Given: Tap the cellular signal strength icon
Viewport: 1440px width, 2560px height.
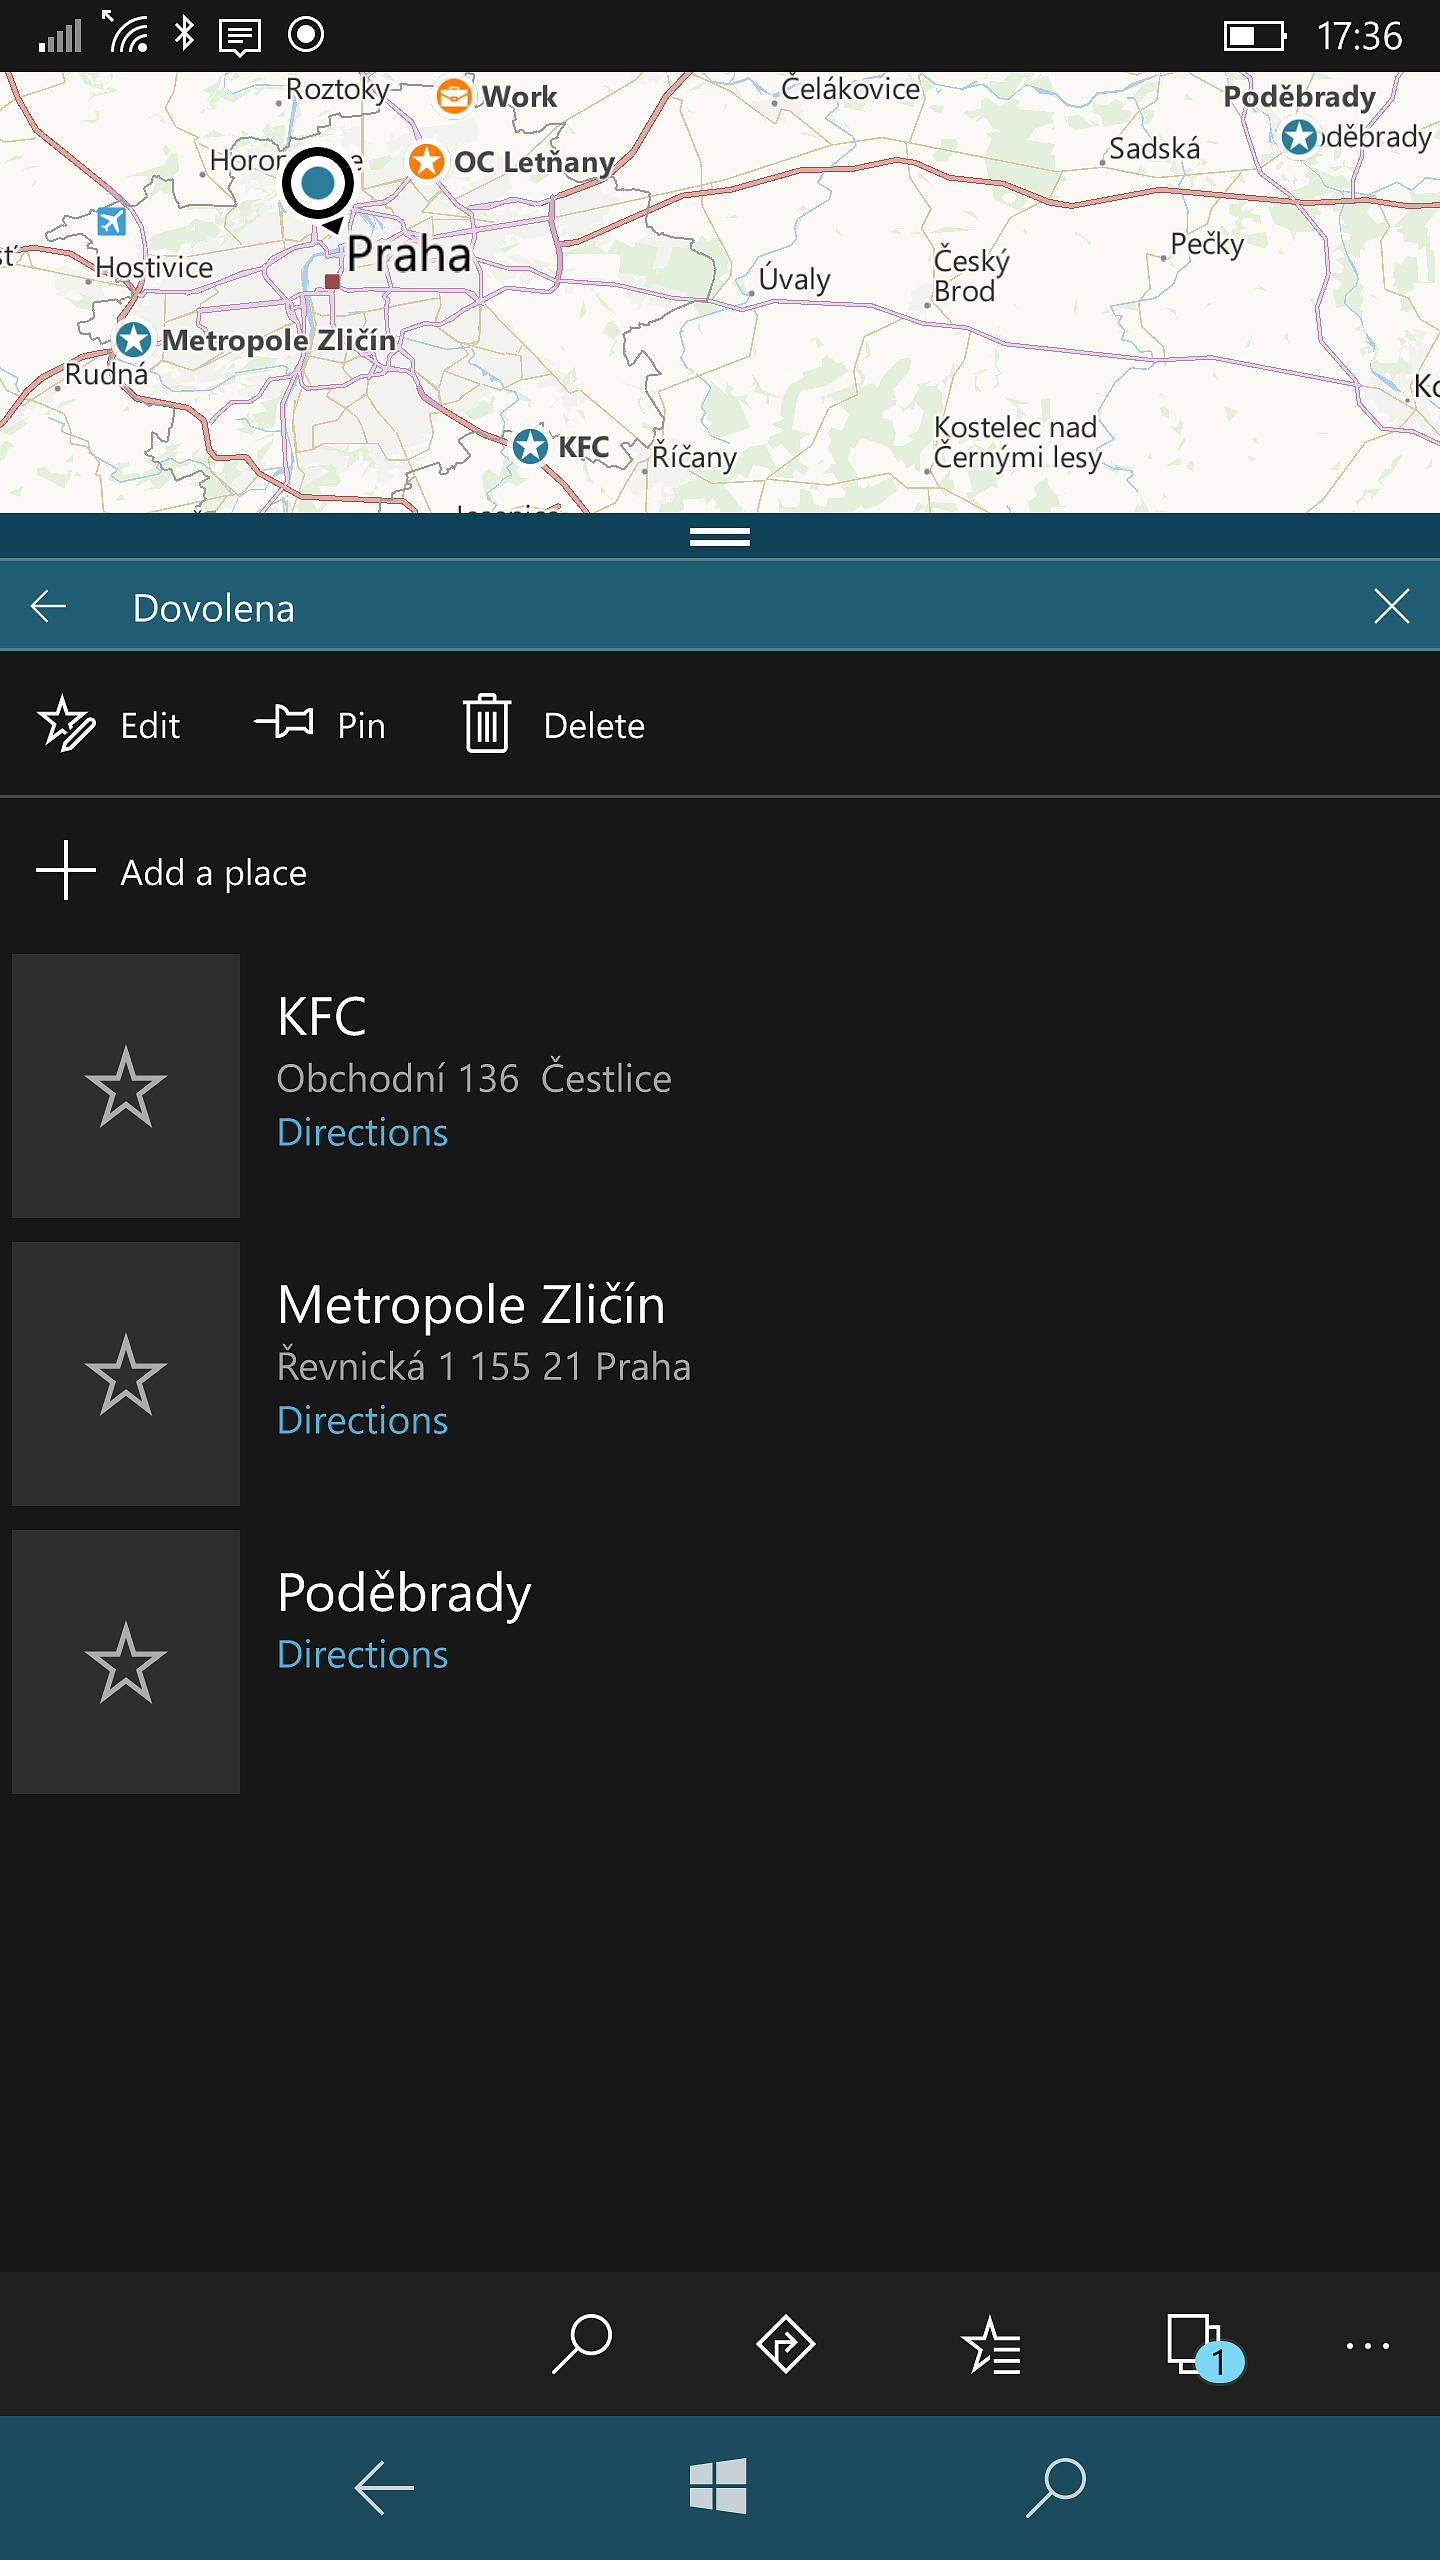Looking at the screenshot, I should (60, 36).
